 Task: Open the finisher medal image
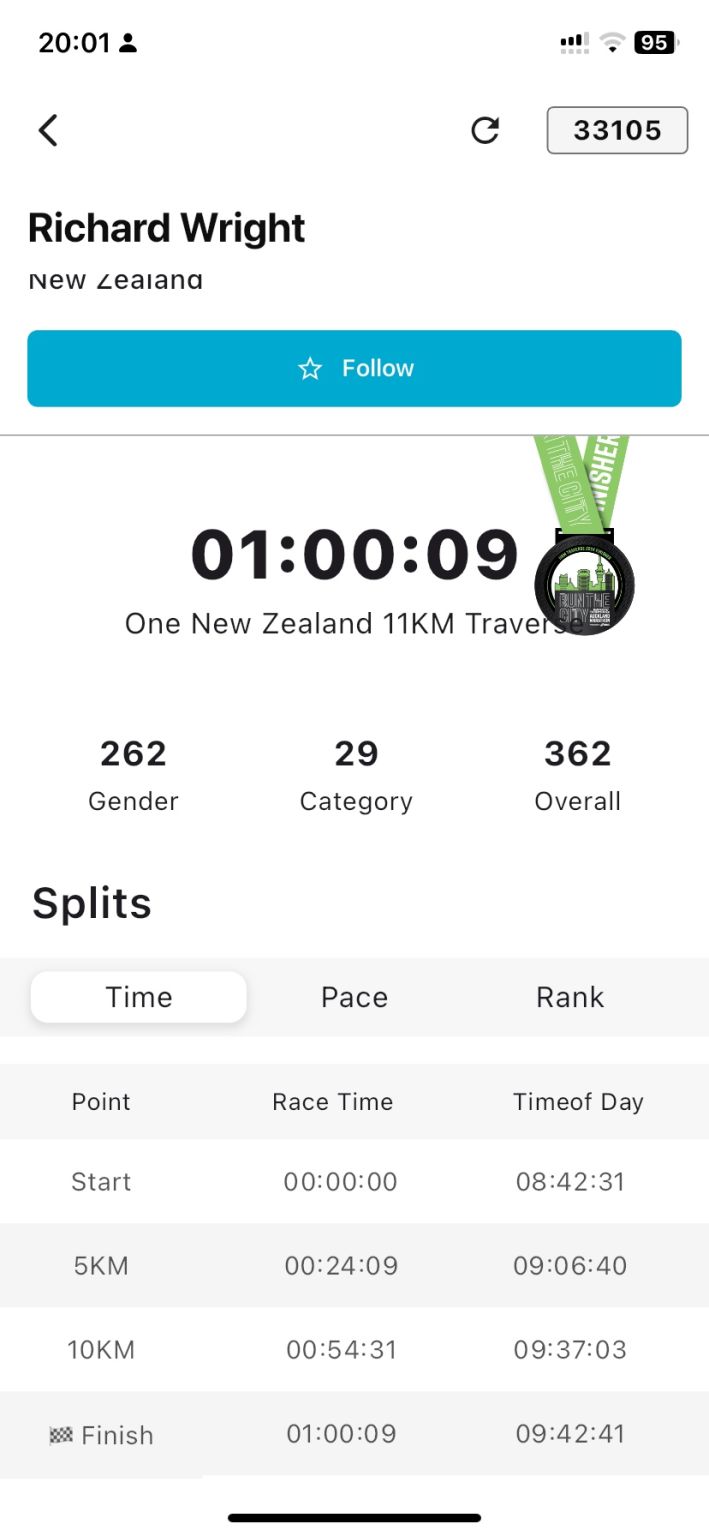[x=584, y=536]
